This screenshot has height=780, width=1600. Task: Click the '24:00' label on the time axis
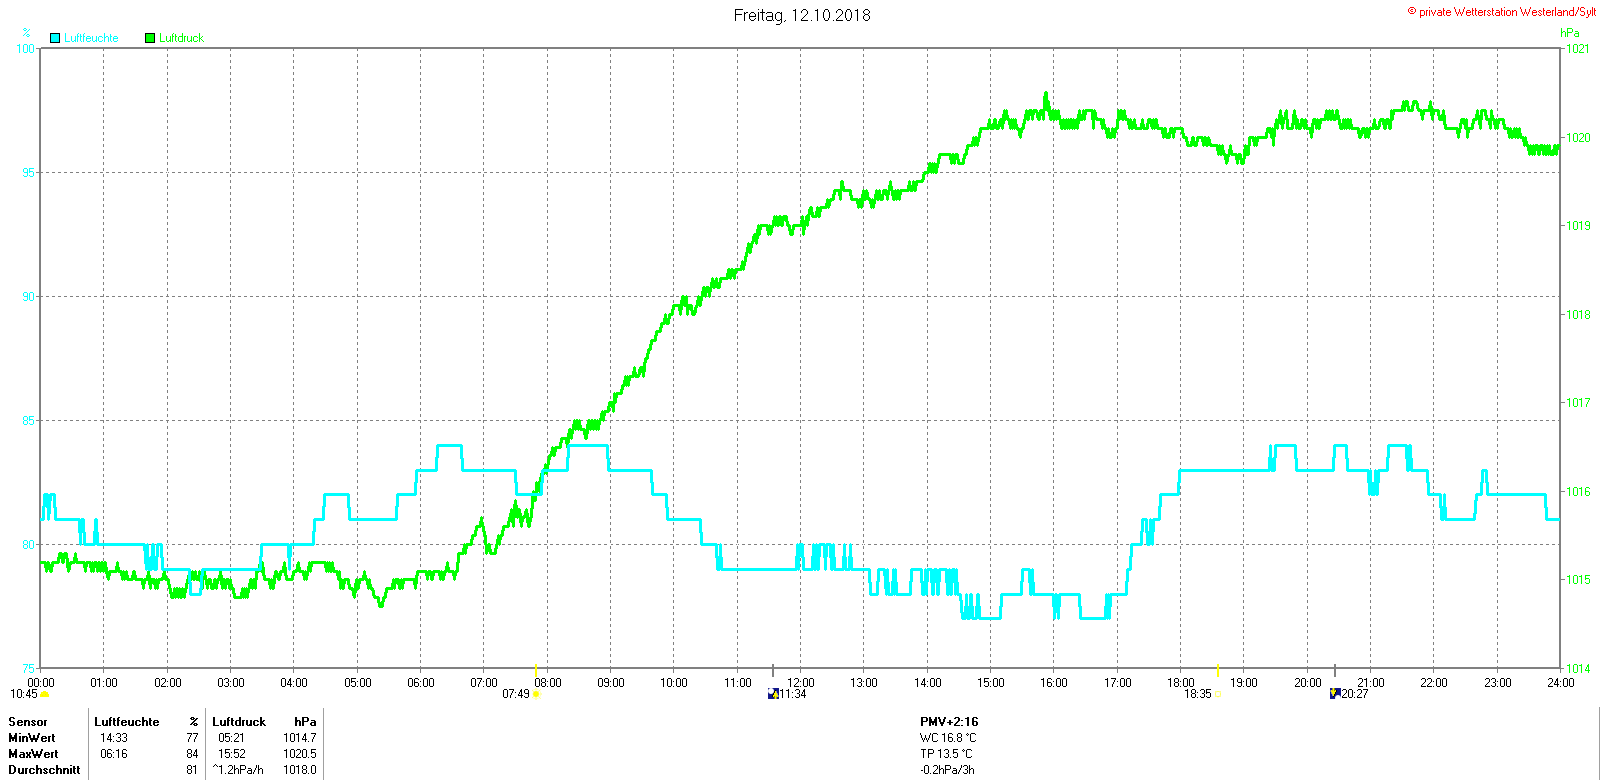point(1560,683)
